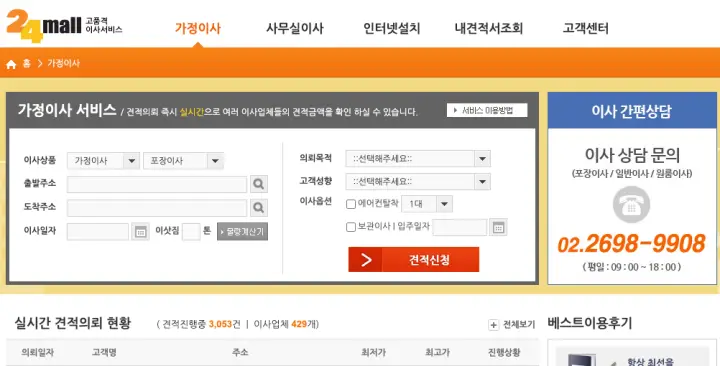Click the home icon in breadcrumb
The height and width of the screenshot is (366, 720).
[11, 64]
